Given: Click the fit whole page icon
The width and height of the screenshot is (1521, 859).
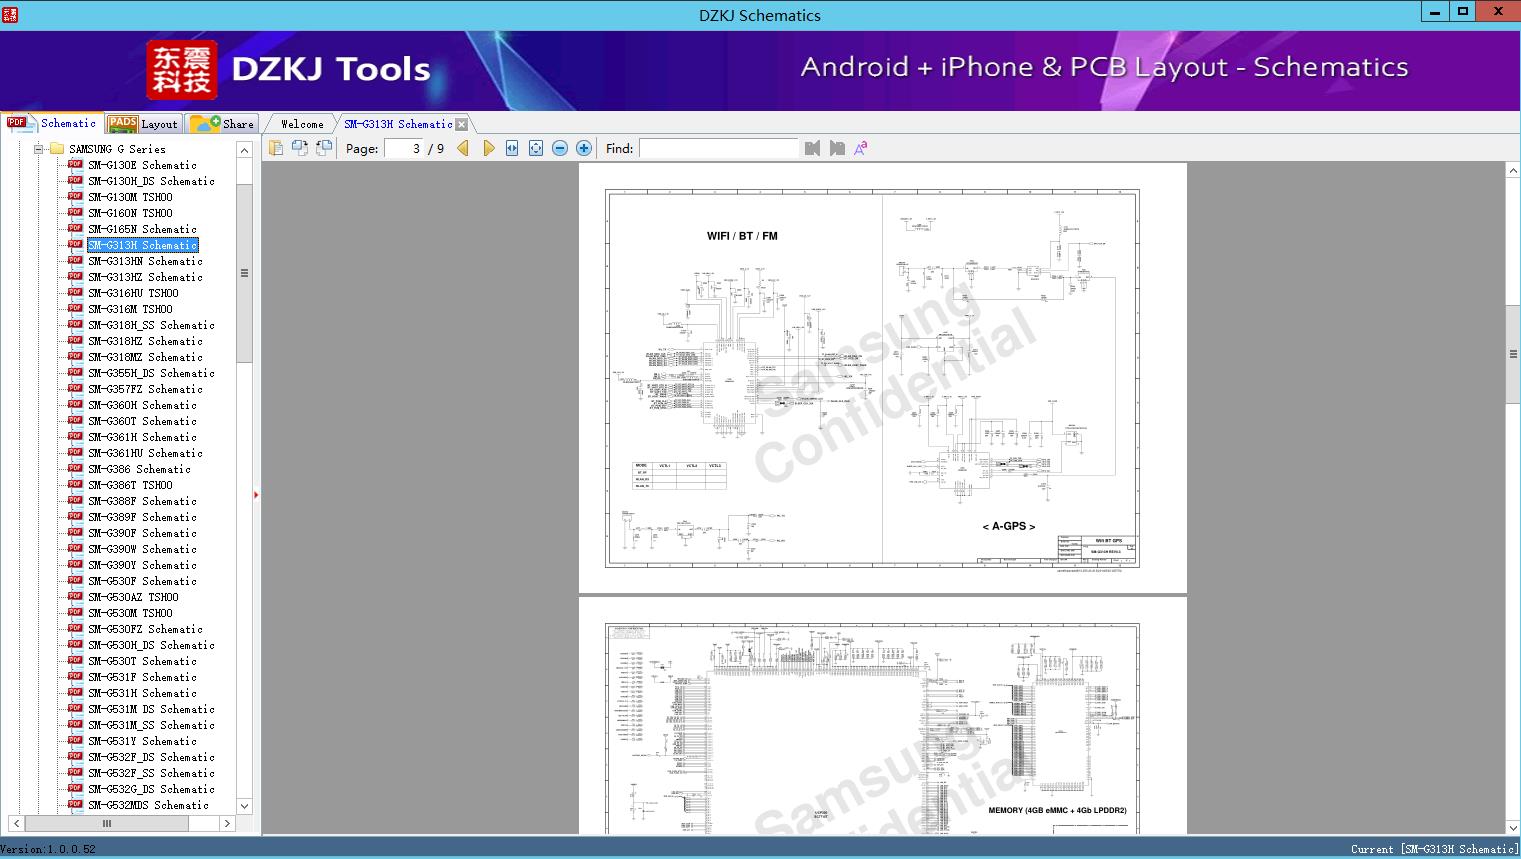Looking at the screenshot, I should click(x=536, y=148).
